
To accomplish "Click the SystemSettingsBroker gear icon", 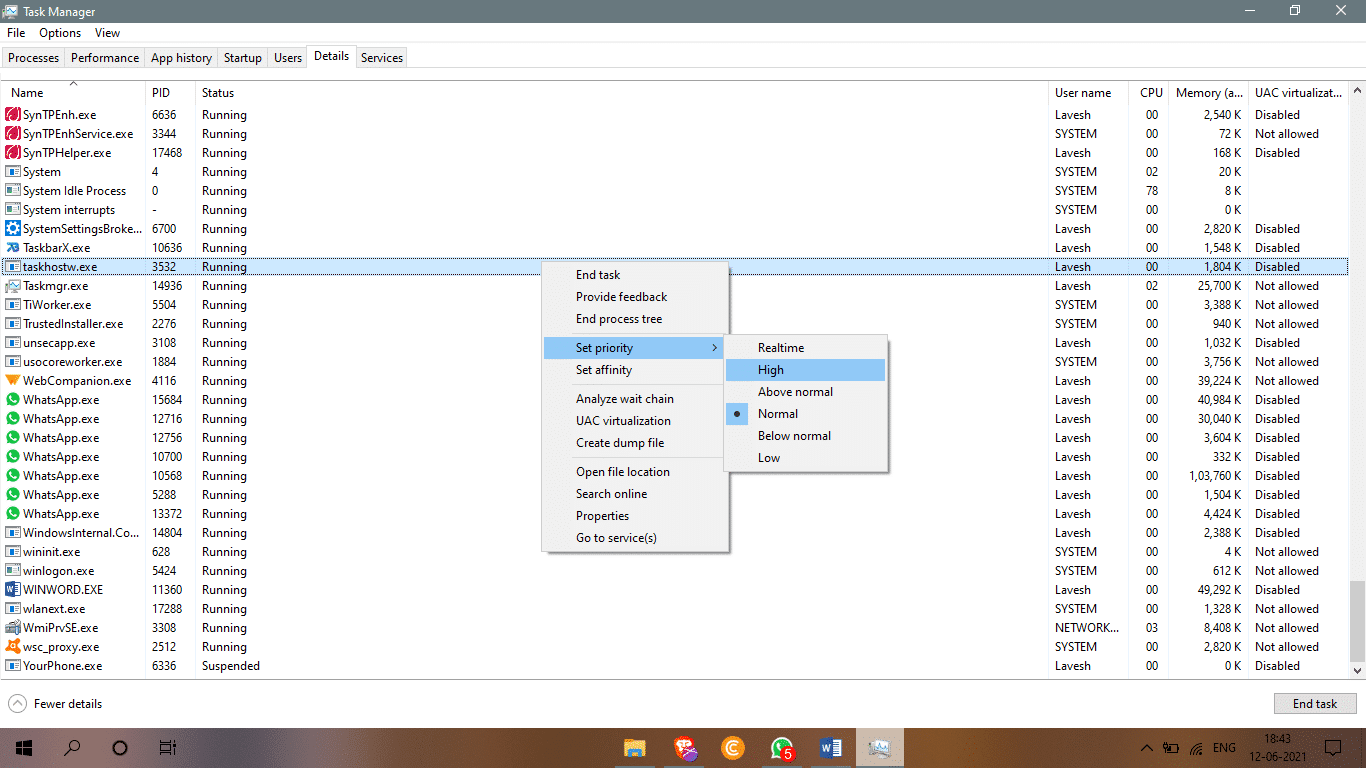I will 13,229.
